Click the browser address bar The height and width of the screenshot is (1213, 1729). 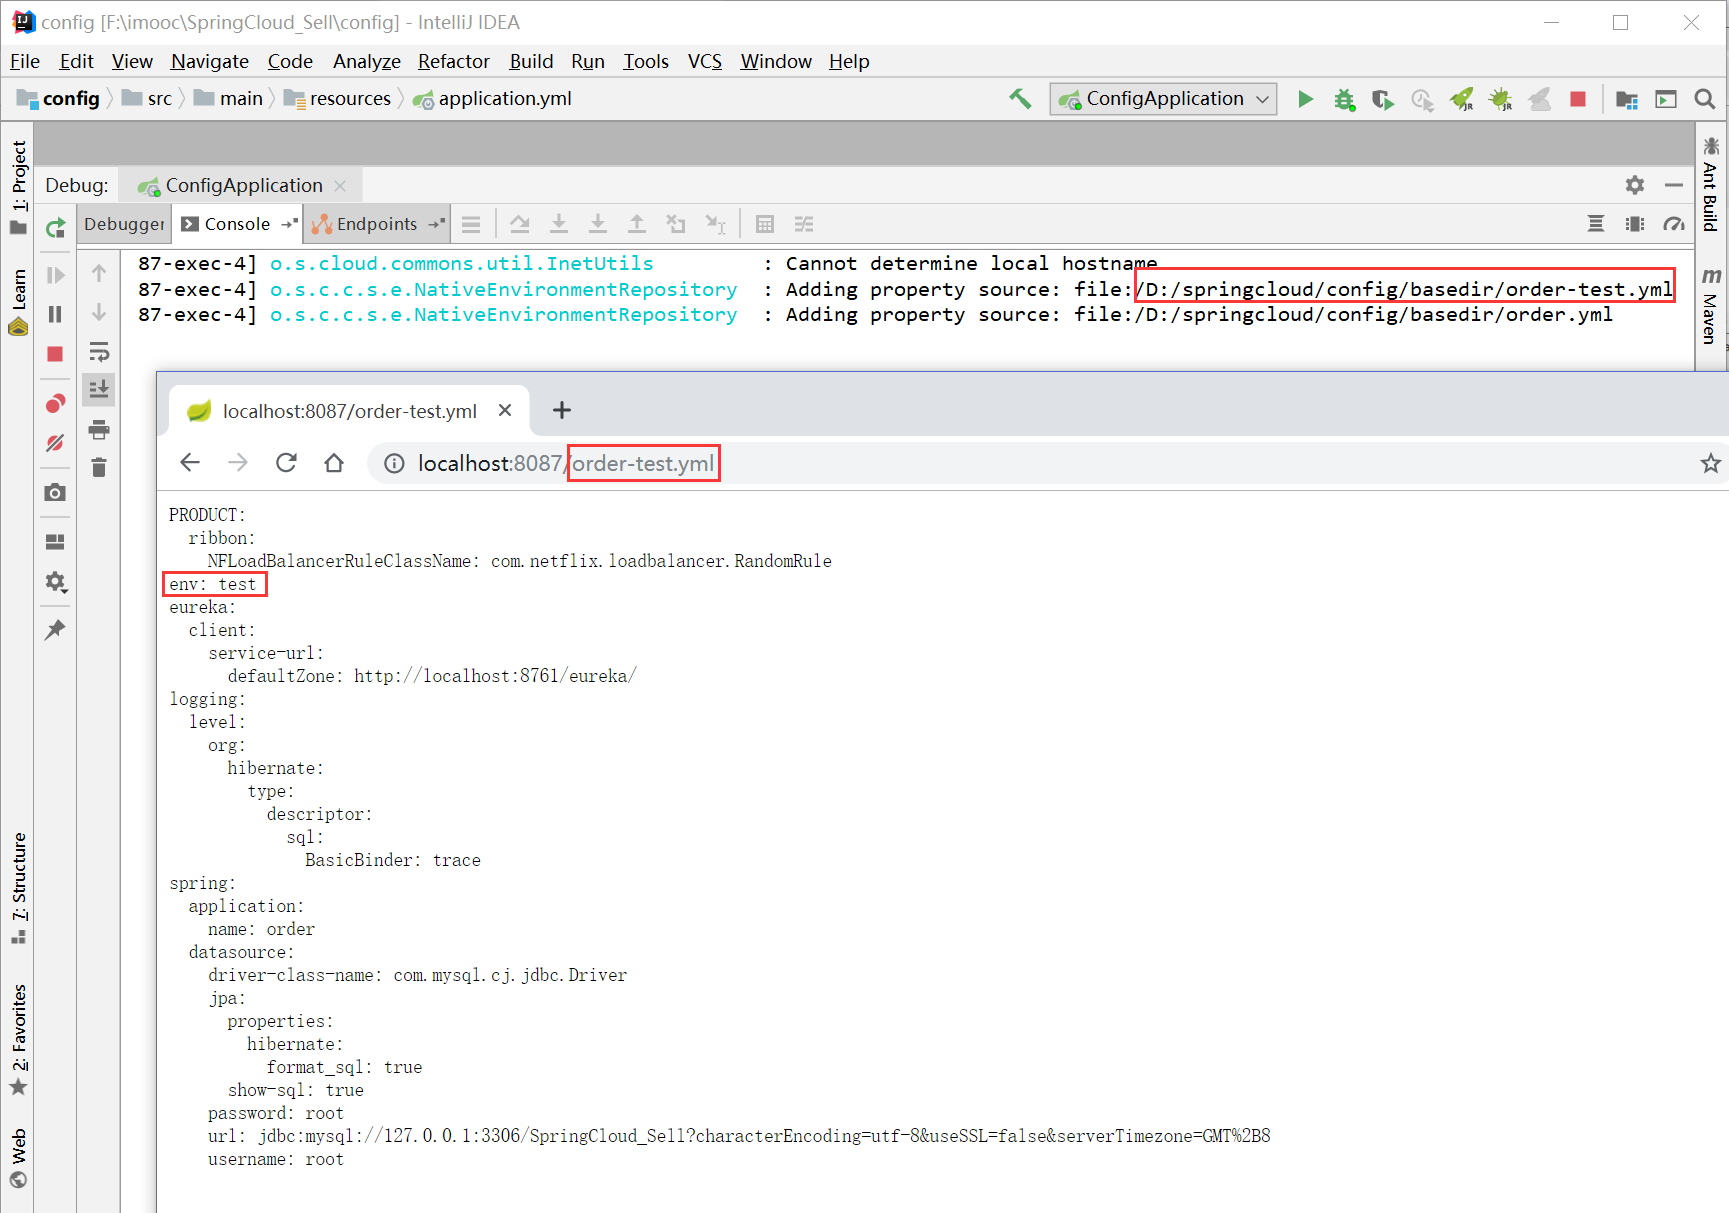coord(1030,463)
